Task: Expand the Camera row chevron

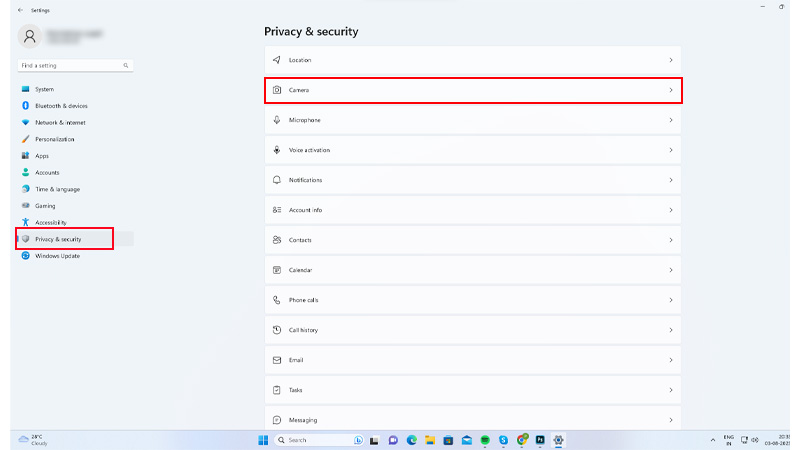Action: point(671,90)
